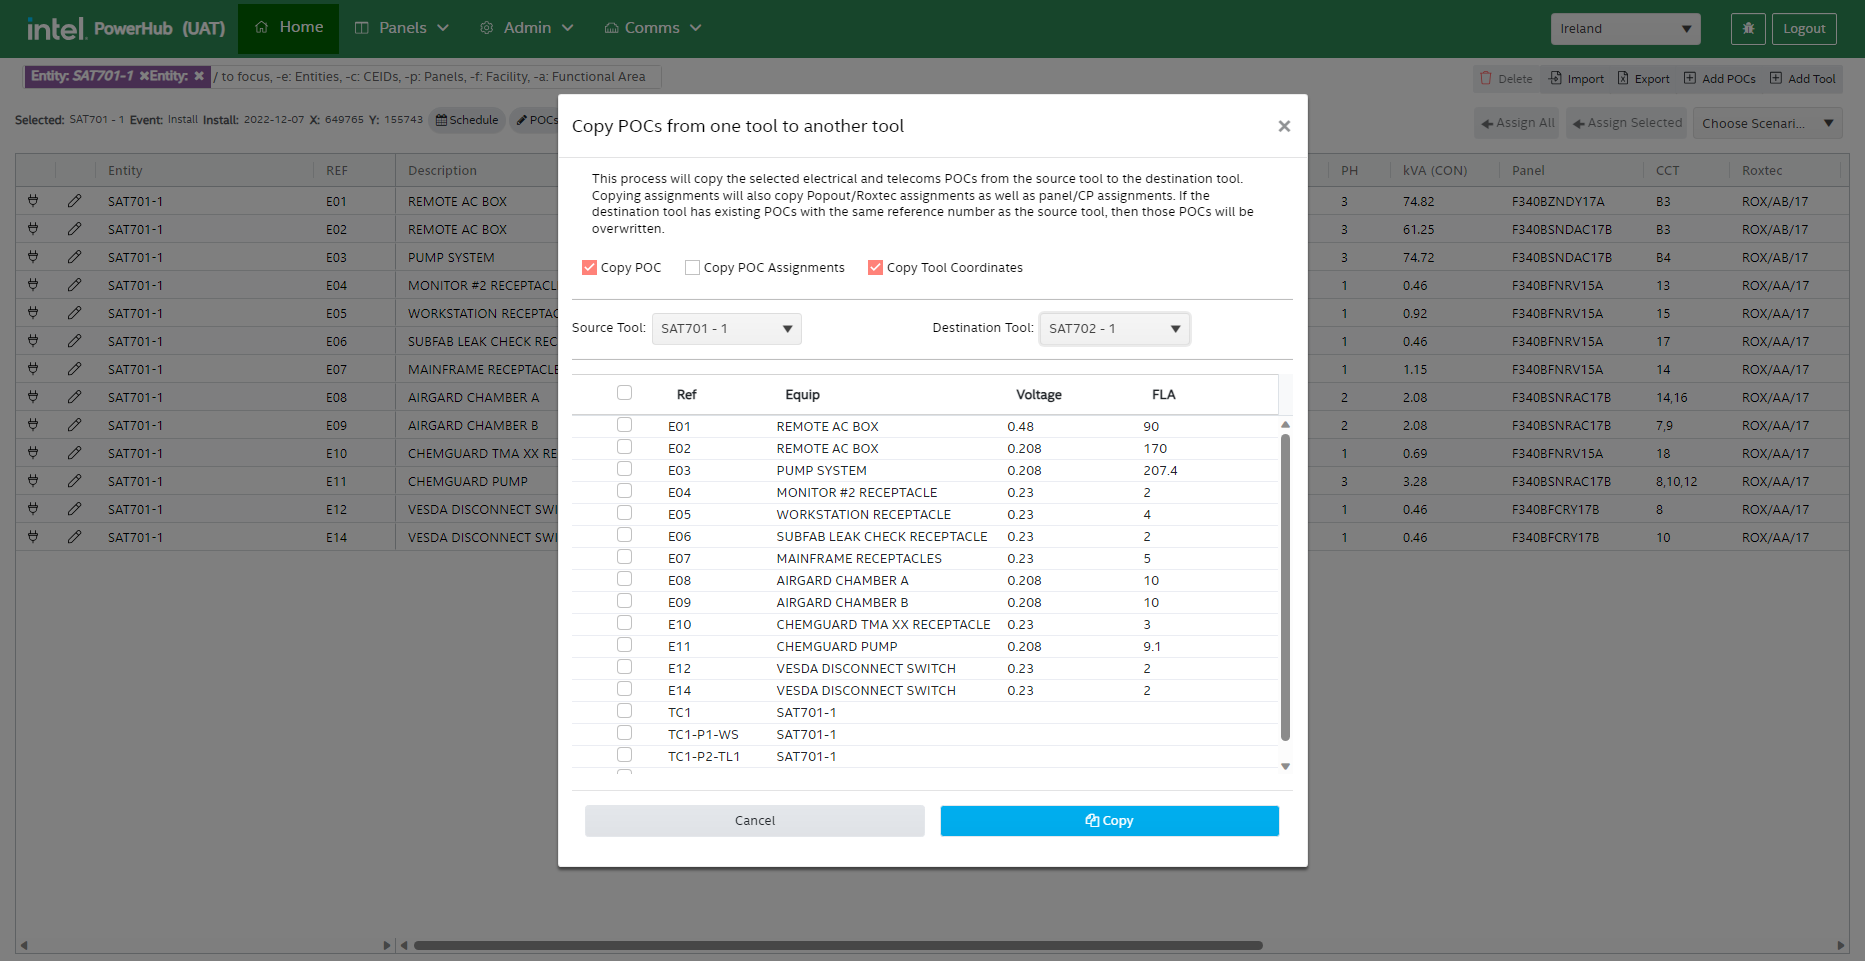Viewport: 1865px width, 961px height.
Task: Close the Copy POCs dialog
Action: (x=1284, y=126)
